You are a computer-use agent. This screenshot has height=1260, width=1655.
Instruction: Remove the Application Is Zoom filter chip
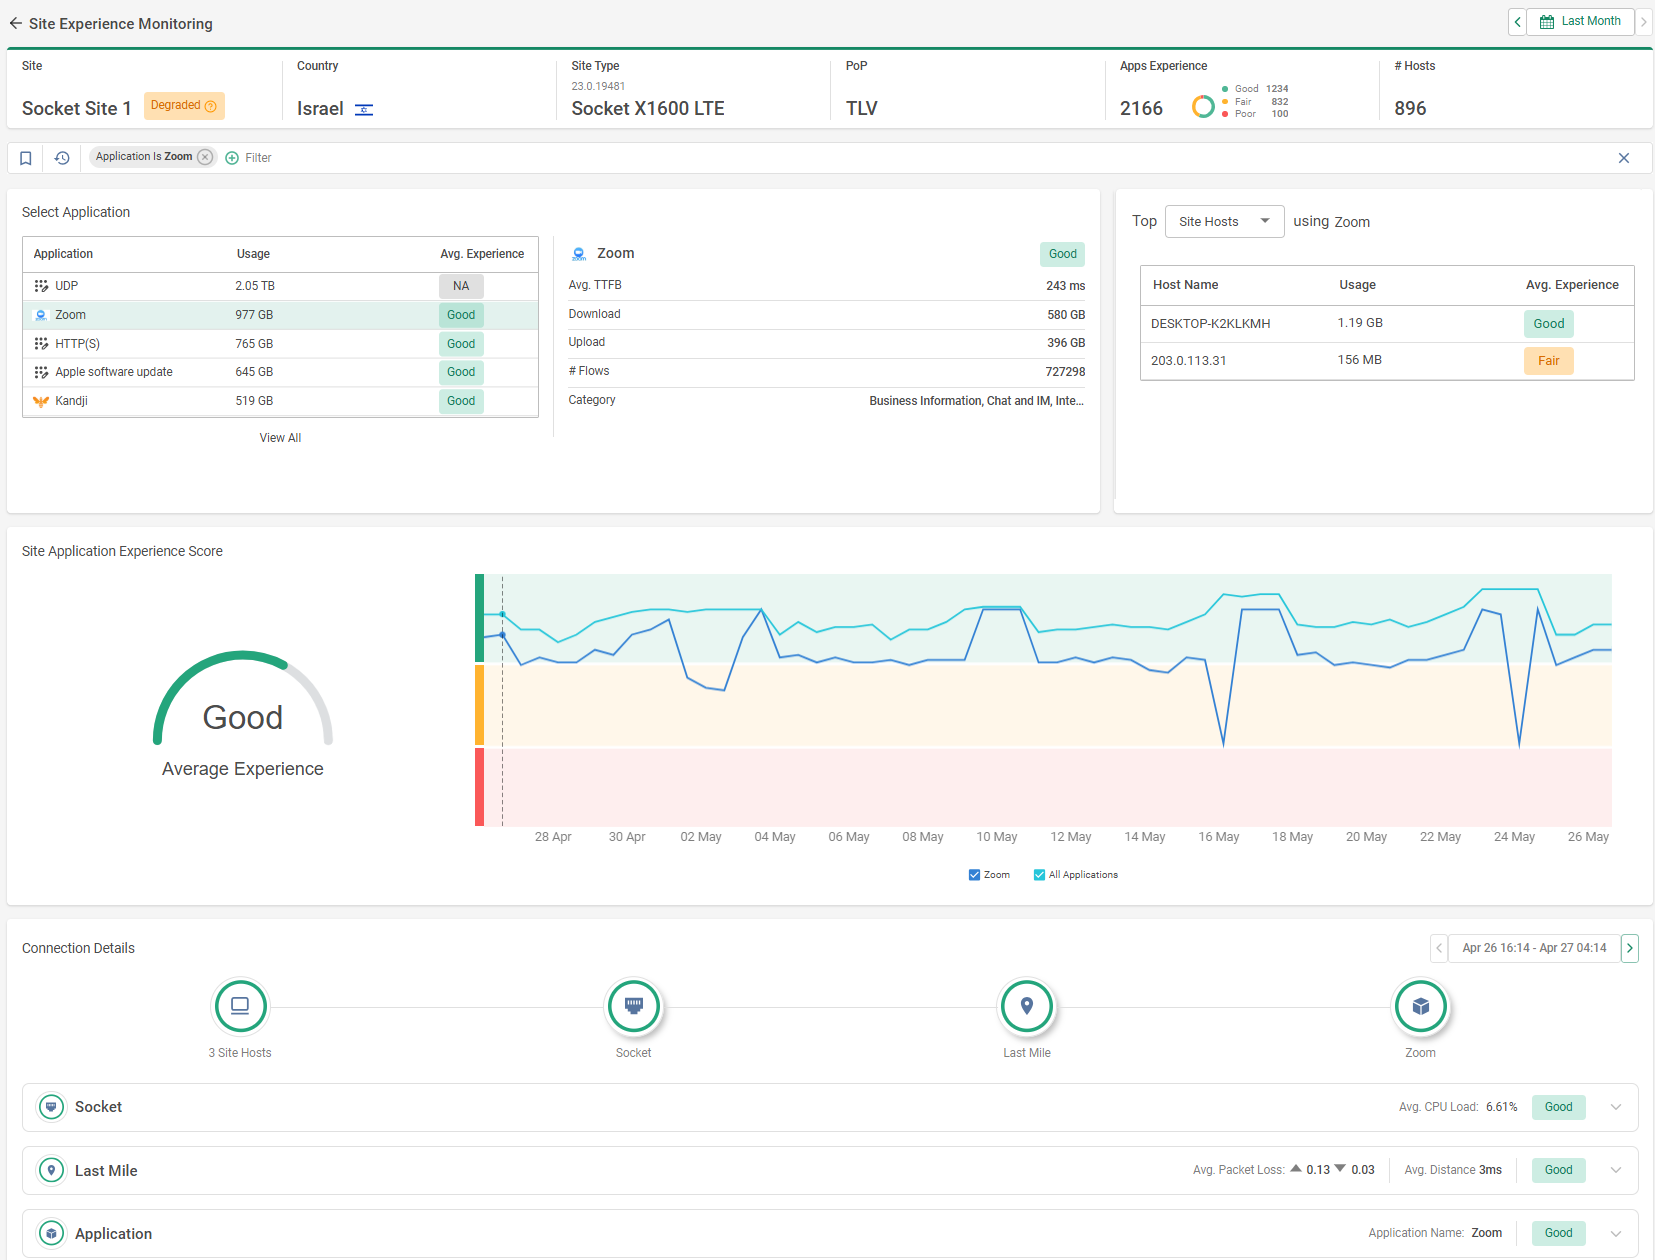coord(205,157)
